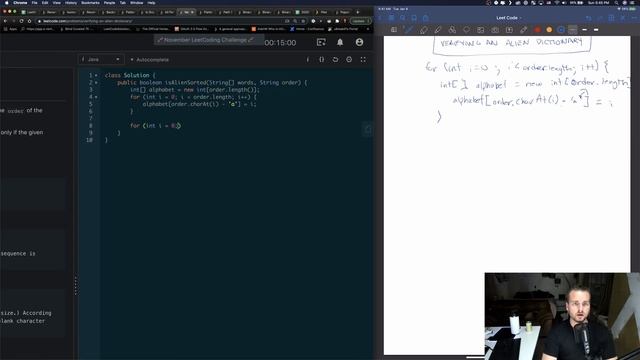Click the bookmark icon in the notes app header

click(414, 18)
